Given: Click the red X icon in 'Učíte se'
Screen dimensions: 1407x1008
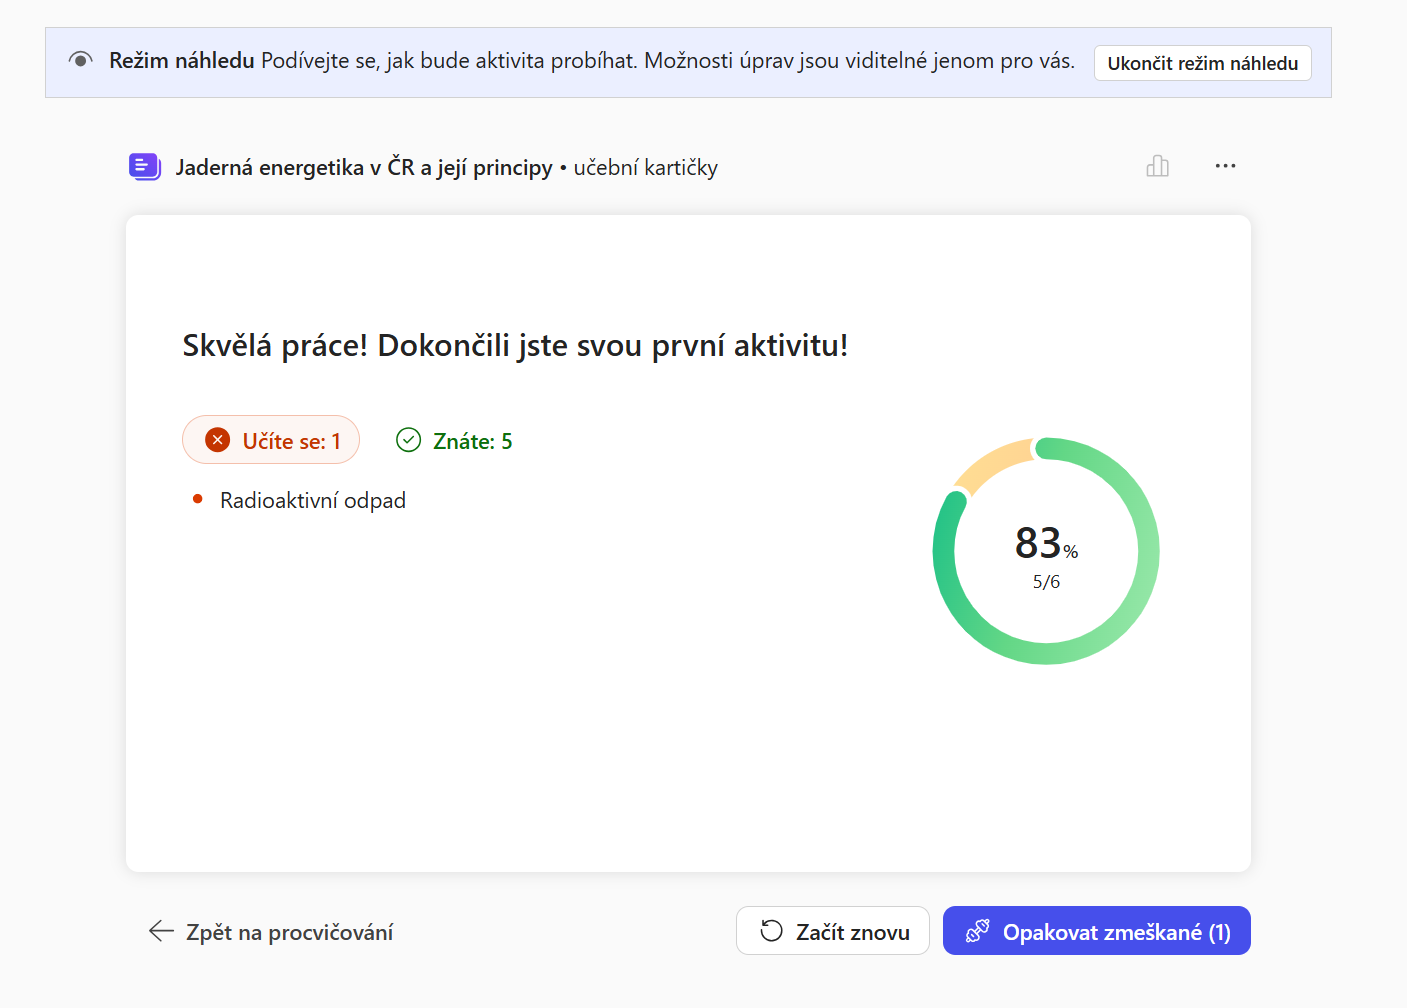Looking at the screenshot, I should click(x=217, y=440).
